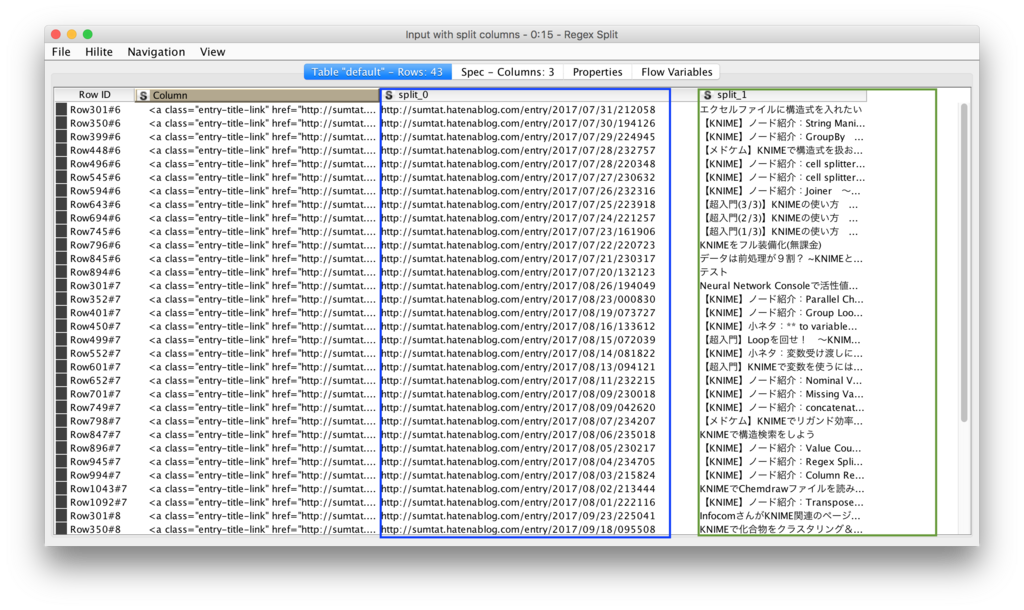Open the Hilite menu
Image resolution: width=1024 pixels, height=610 pixels.
(x=99, y=52)
